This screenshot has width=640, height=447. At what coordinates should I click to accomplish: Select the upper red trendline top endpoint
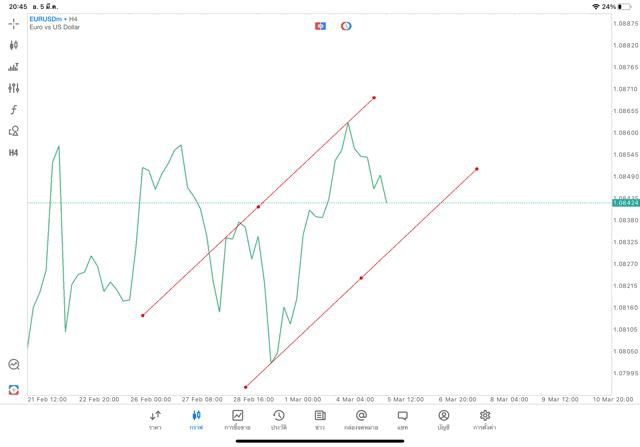[374, 98]
